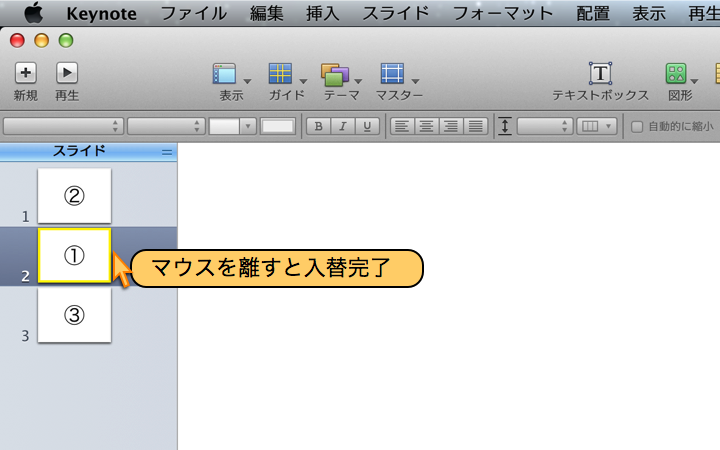Expand the ガイド toolbar dropdown arrow

pos(303,81)
